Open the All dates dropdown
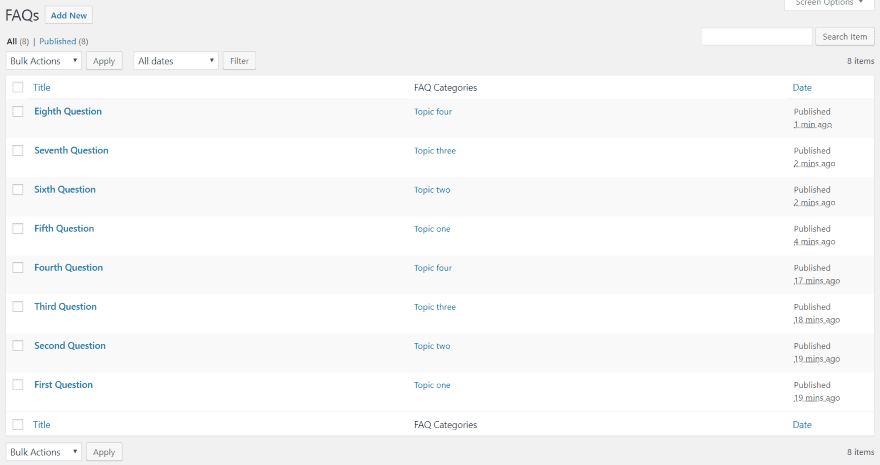Screen dimensions: 880x465 pyautogui.click(x=176, y=61)
